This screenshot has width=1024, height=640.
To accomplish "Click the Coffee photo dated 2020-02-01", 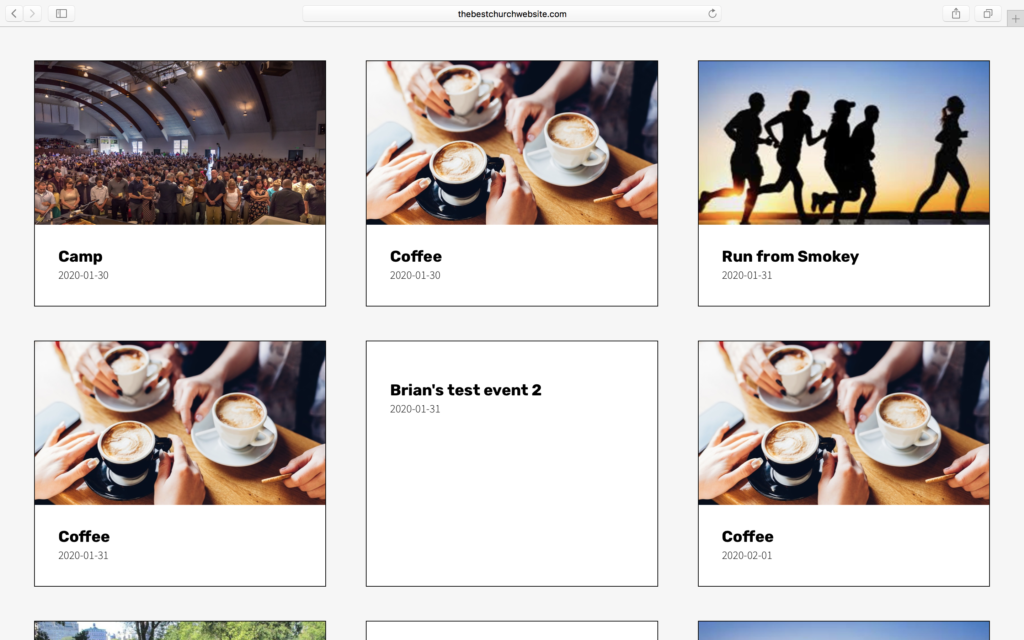I will pos(844,423).
